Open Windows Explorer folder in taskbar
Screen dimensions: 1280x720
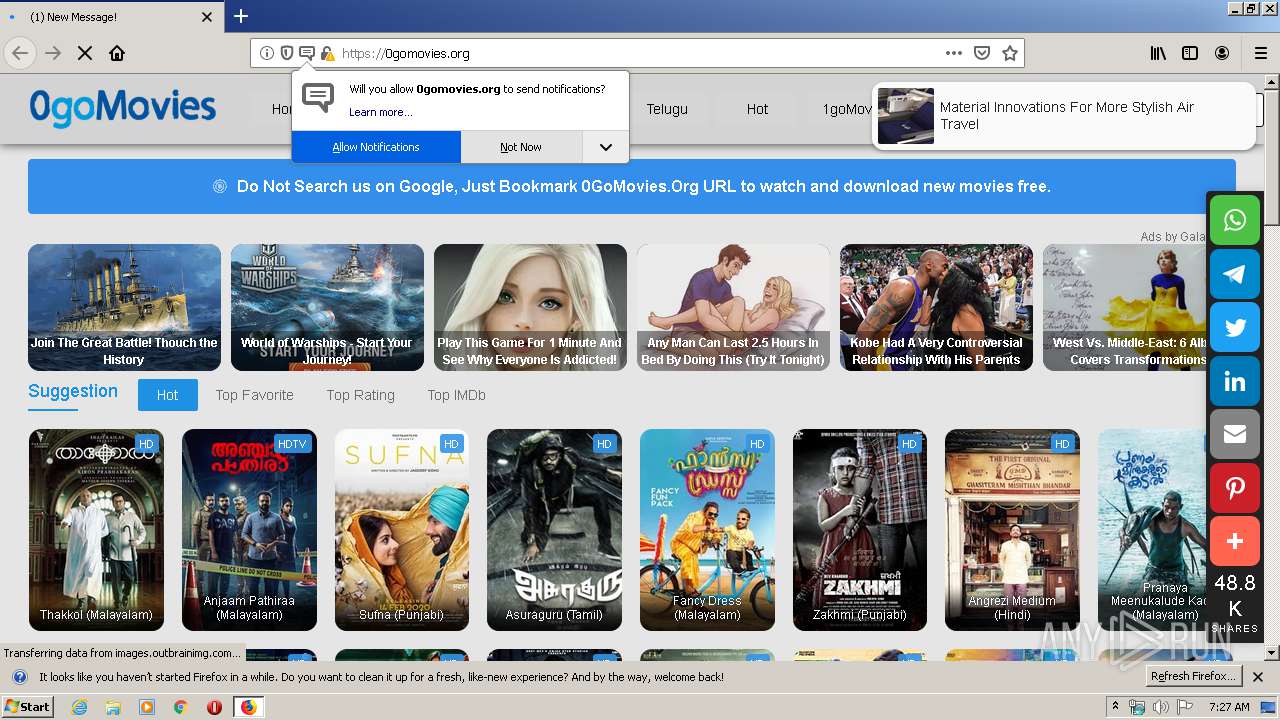(x=113, y=707)
